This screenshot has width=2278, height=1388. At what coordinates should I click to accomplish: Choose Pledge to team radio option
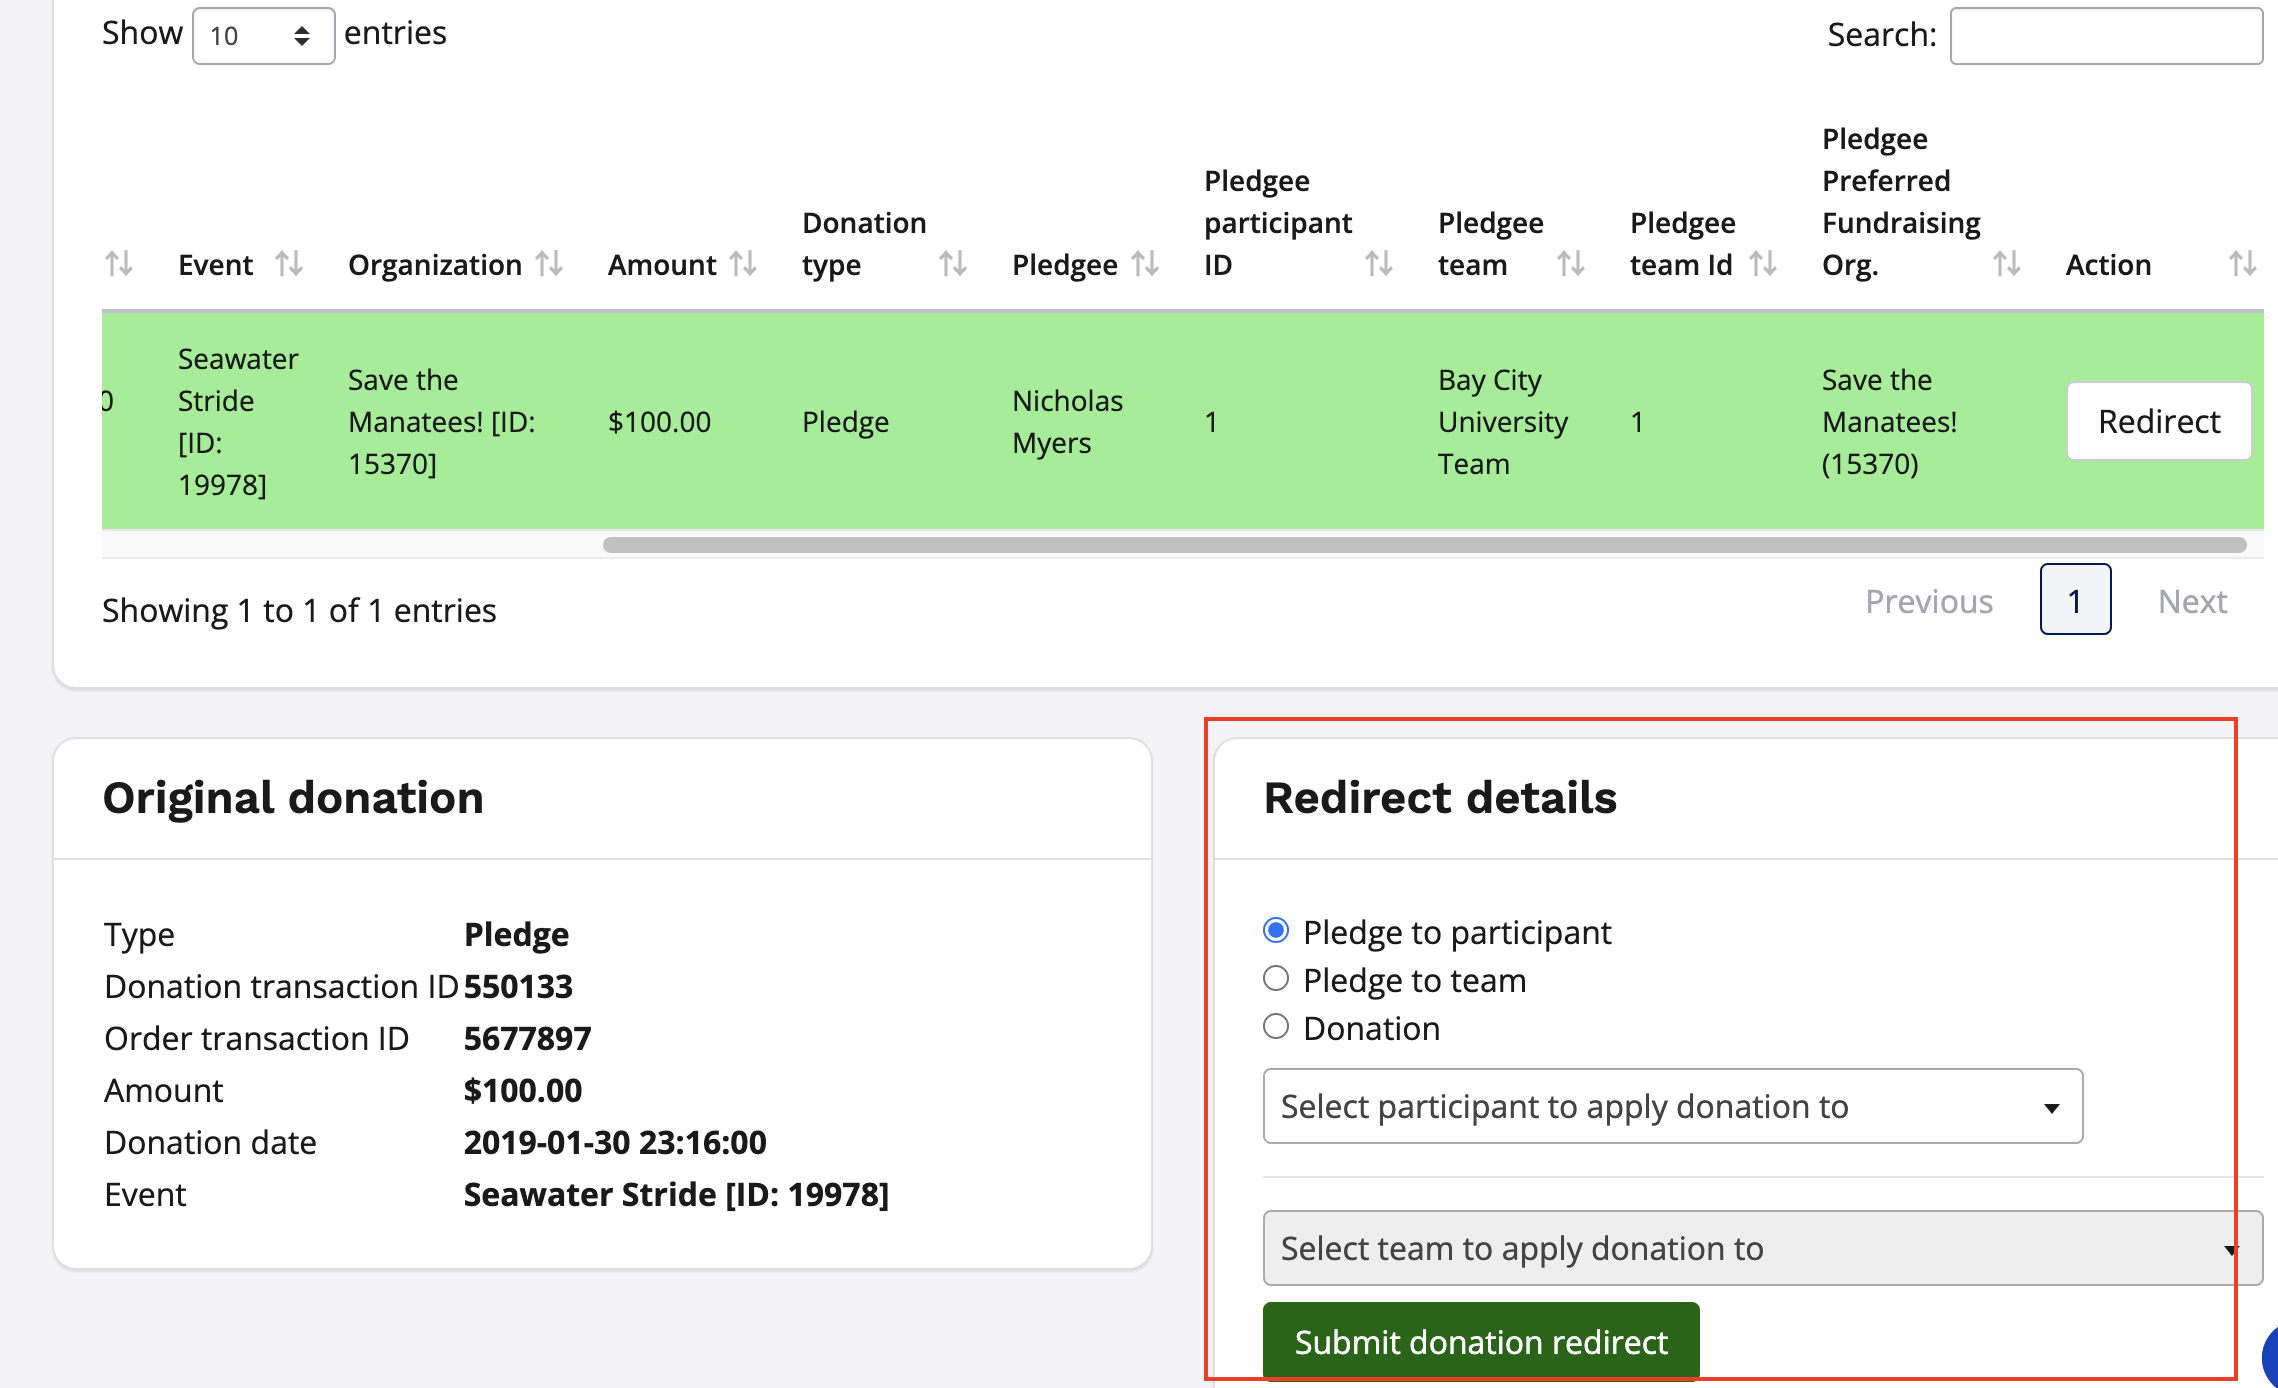(1276, 979)
